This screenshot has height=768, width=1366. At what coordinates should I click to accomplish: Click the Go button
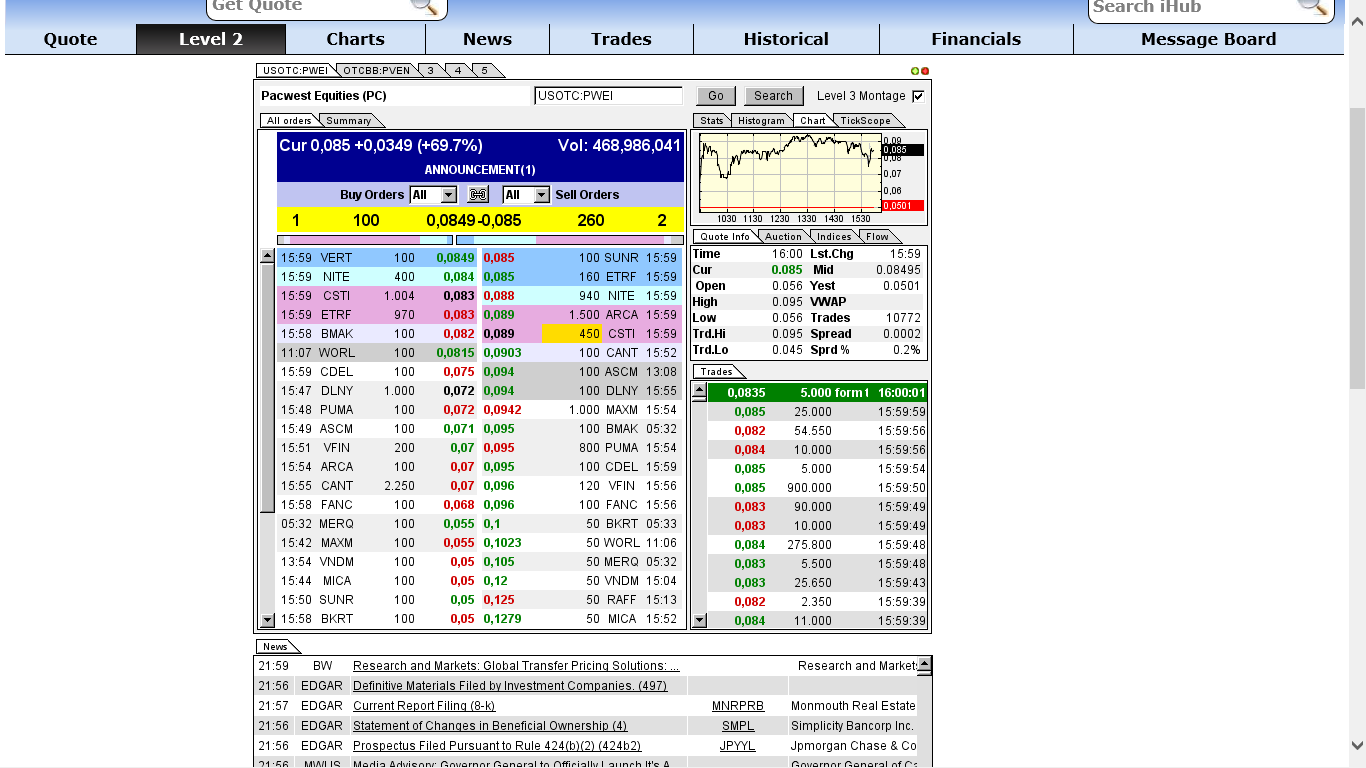[716, 96]
